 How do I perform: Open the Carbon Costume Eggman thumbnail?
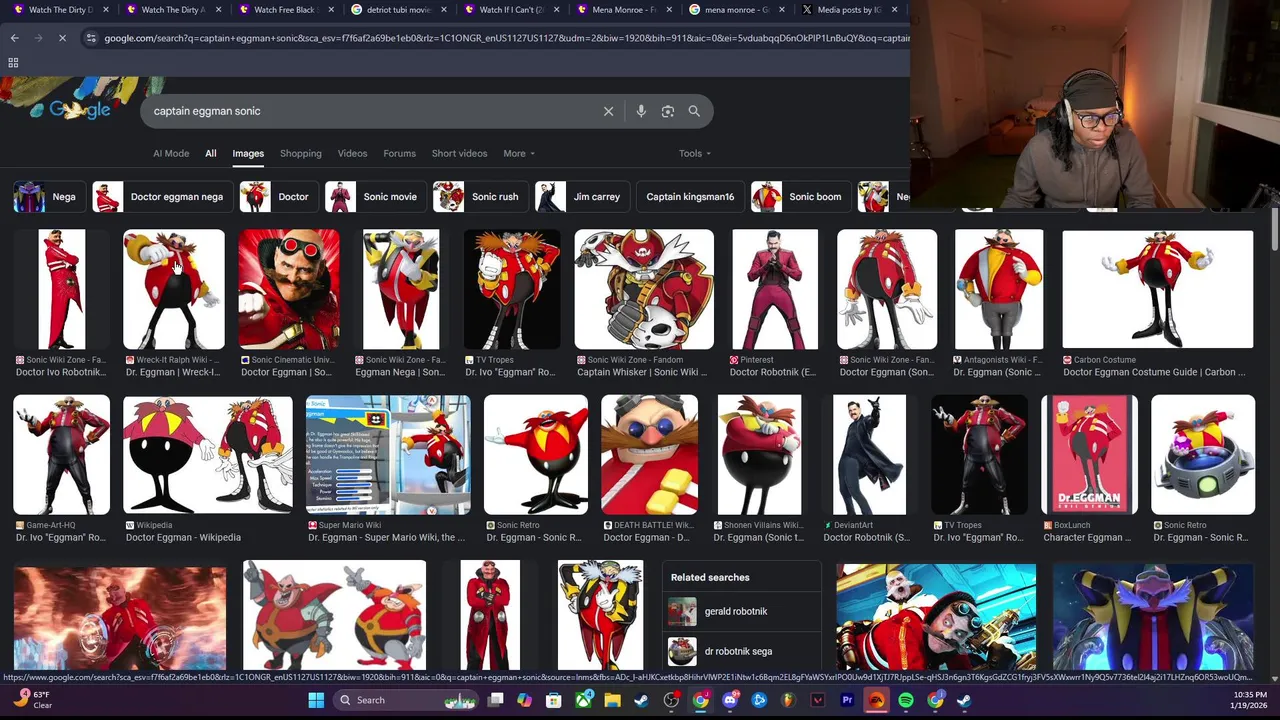pos(1157,289)
